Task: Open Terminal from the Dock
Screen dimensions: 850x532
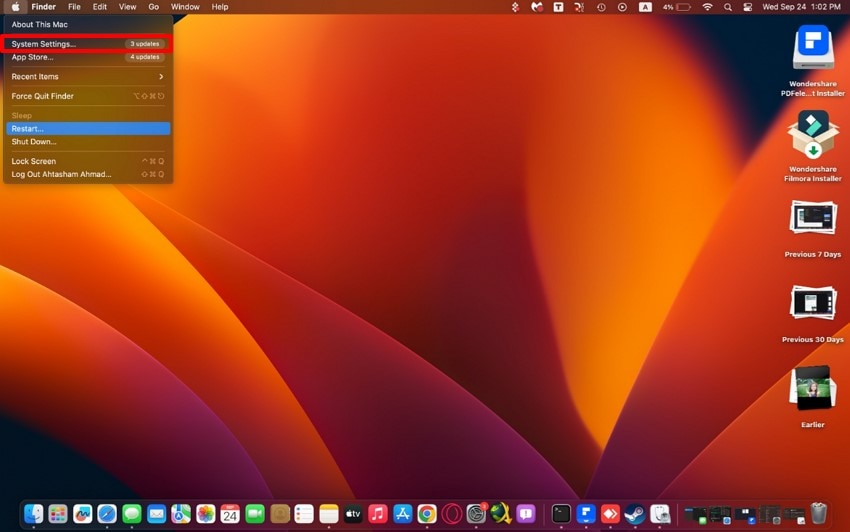Action: click(x=561, y=514)
